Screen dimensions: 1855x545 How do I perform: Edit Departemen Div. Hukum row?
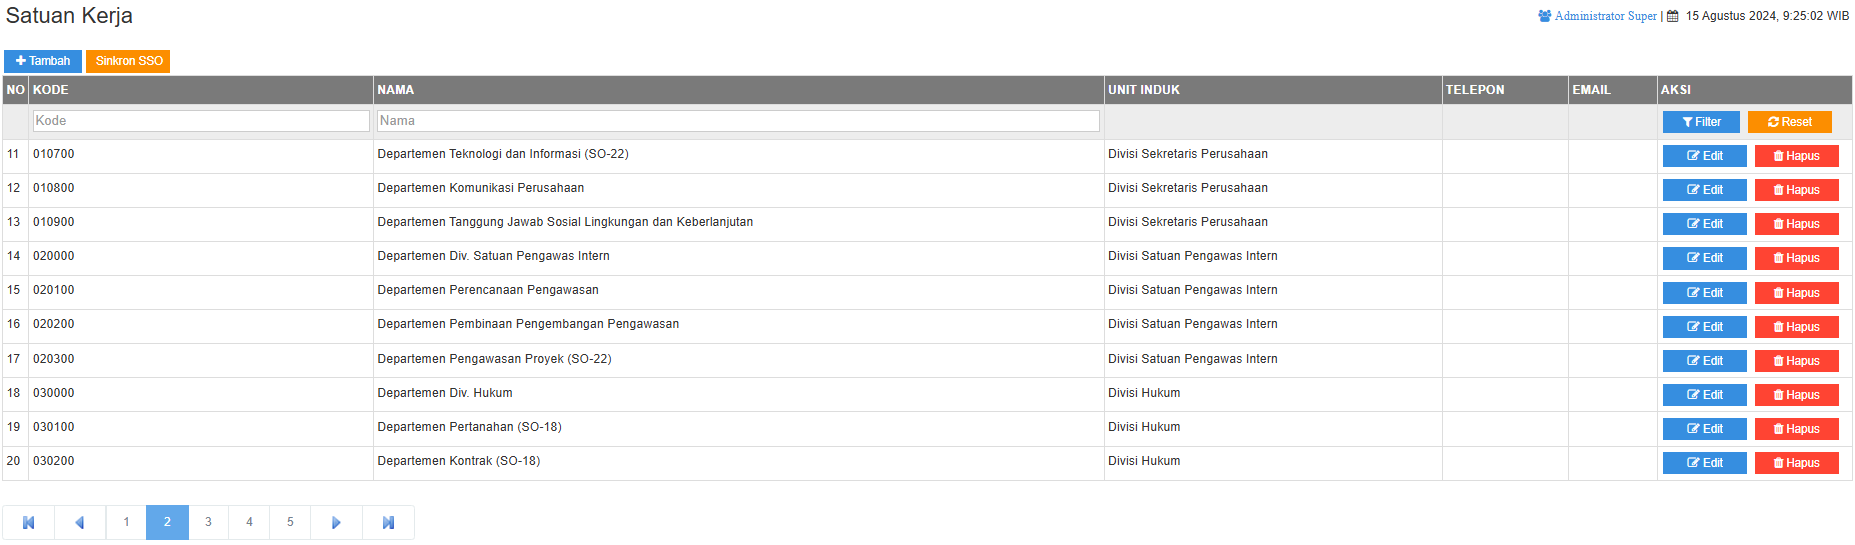point(1704,395)
